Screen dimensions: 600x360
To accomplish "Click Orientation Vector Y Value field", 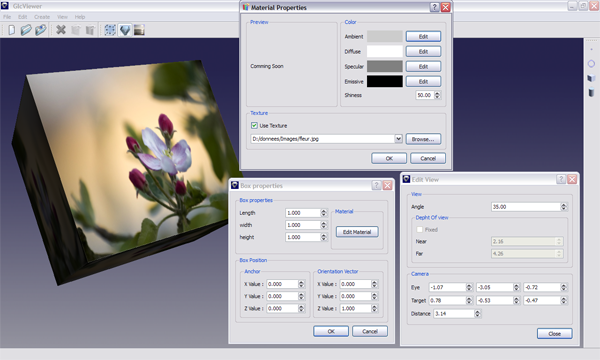I will pos(355,296).
